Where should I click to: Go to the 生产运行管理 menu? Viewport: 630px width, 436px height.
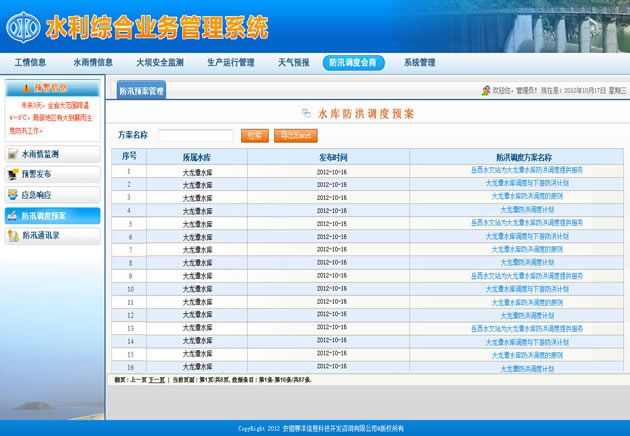click(230, 62)
